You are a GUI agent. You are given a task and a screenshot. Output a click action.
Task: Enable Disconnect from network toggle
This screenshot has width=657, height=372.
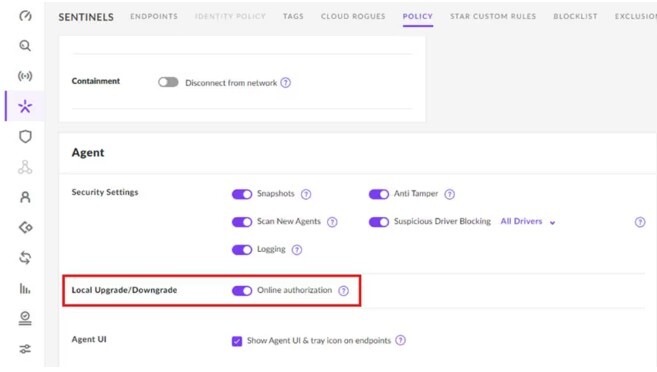[x=168, y=82]
